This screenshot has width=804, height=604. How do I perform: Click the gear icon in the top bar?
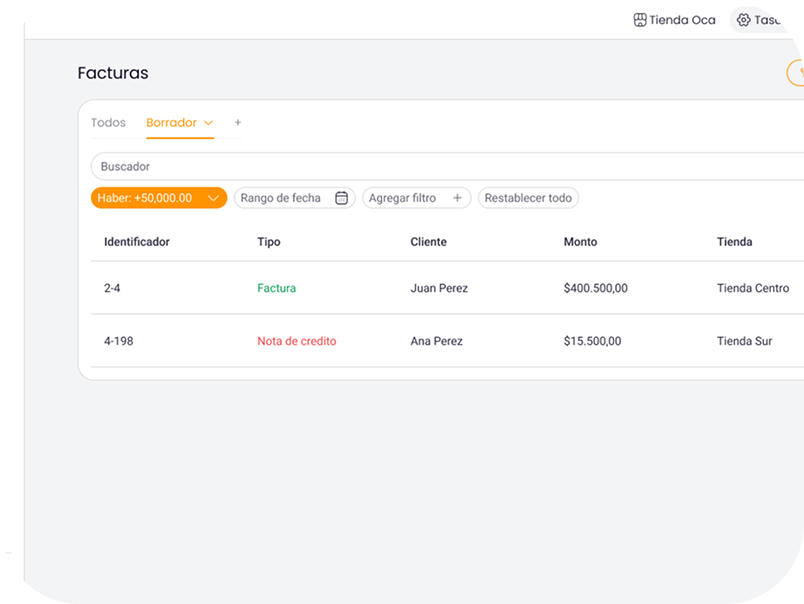click(743, 20)
